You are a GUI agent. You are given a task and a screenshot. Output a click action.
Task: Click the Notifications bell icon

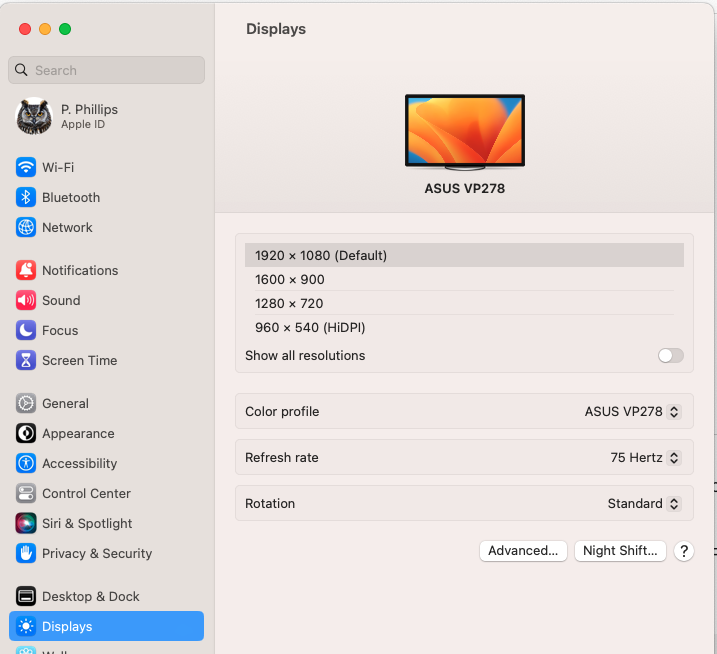[x=26, y=270]
